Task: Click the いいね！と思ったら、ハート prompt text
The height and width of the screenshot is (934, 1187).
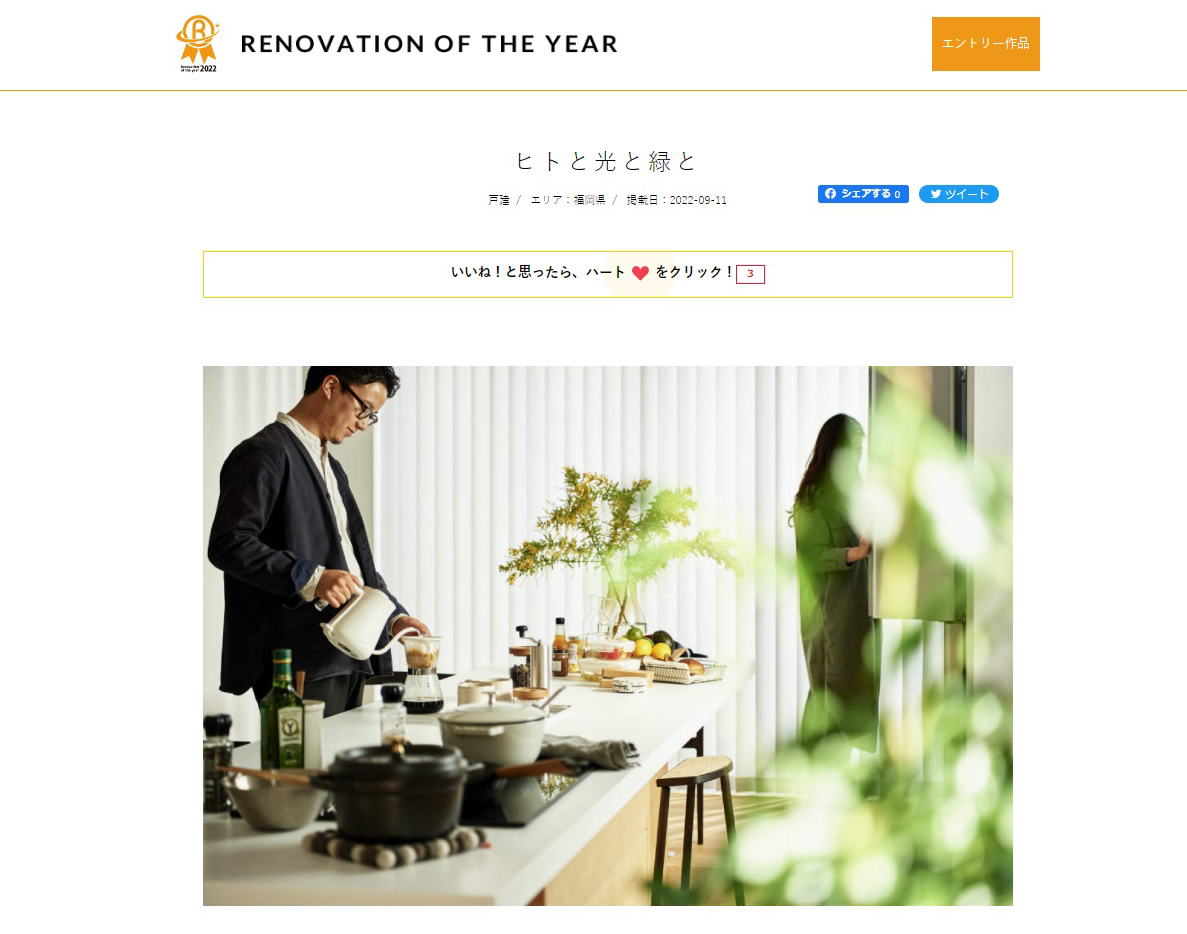Action: pos(538,272)
